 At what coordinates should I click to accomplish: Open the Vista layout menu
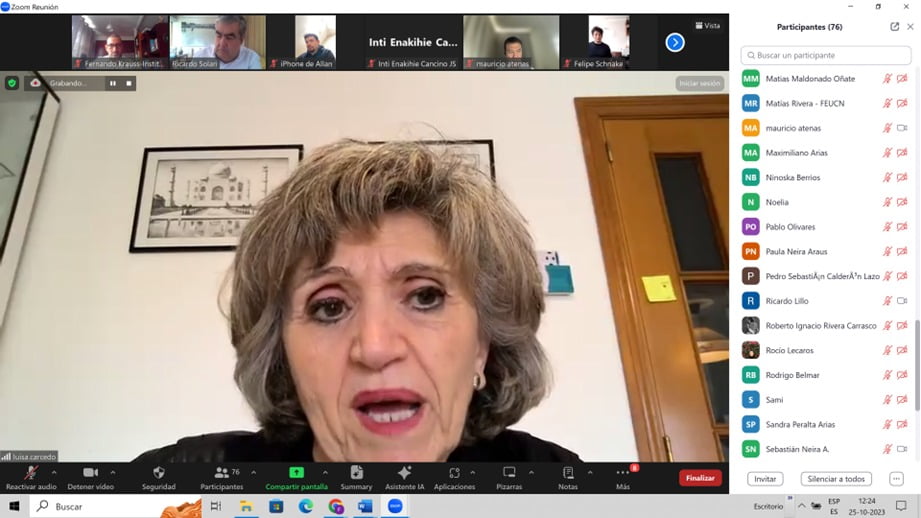click(708, 26)
